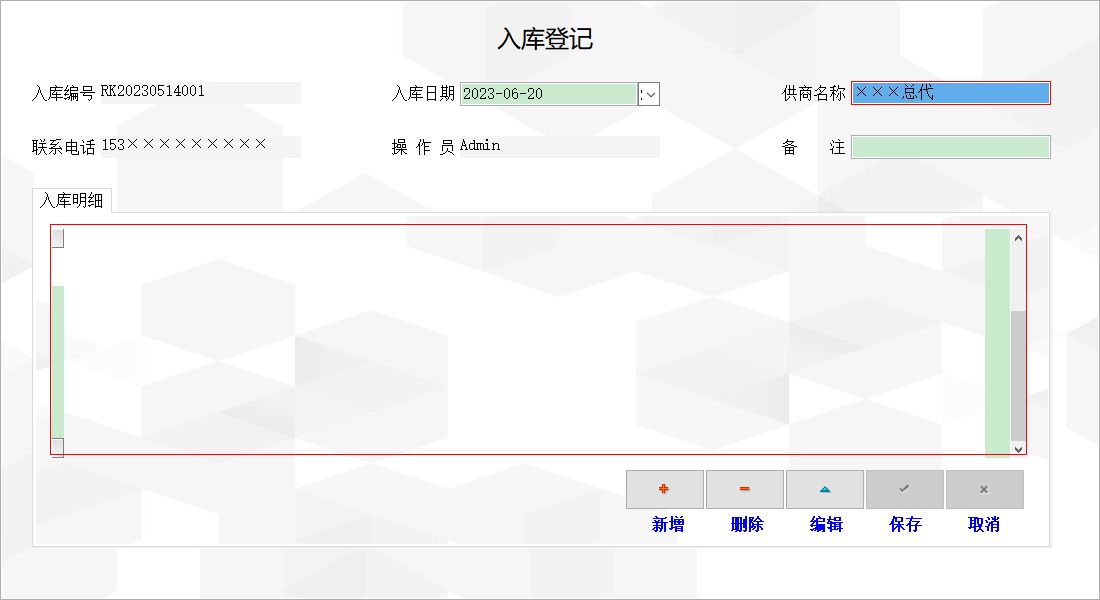The height and width of the screenshot is (600, 1100).
Task: Select the 供商名称 input field
Action: [951, 93]
